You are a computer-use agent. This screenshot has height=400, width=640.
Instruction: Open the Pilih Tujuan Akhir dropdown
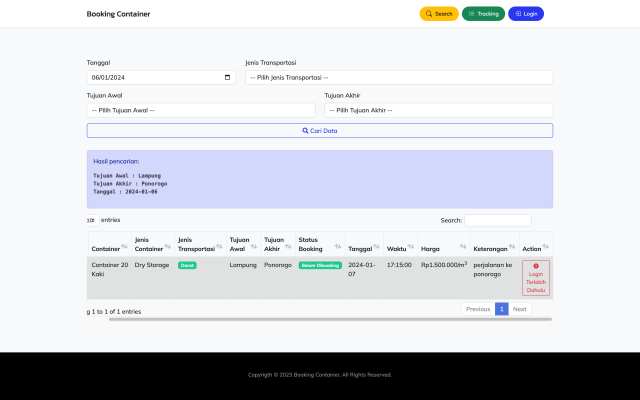point(438,110)
